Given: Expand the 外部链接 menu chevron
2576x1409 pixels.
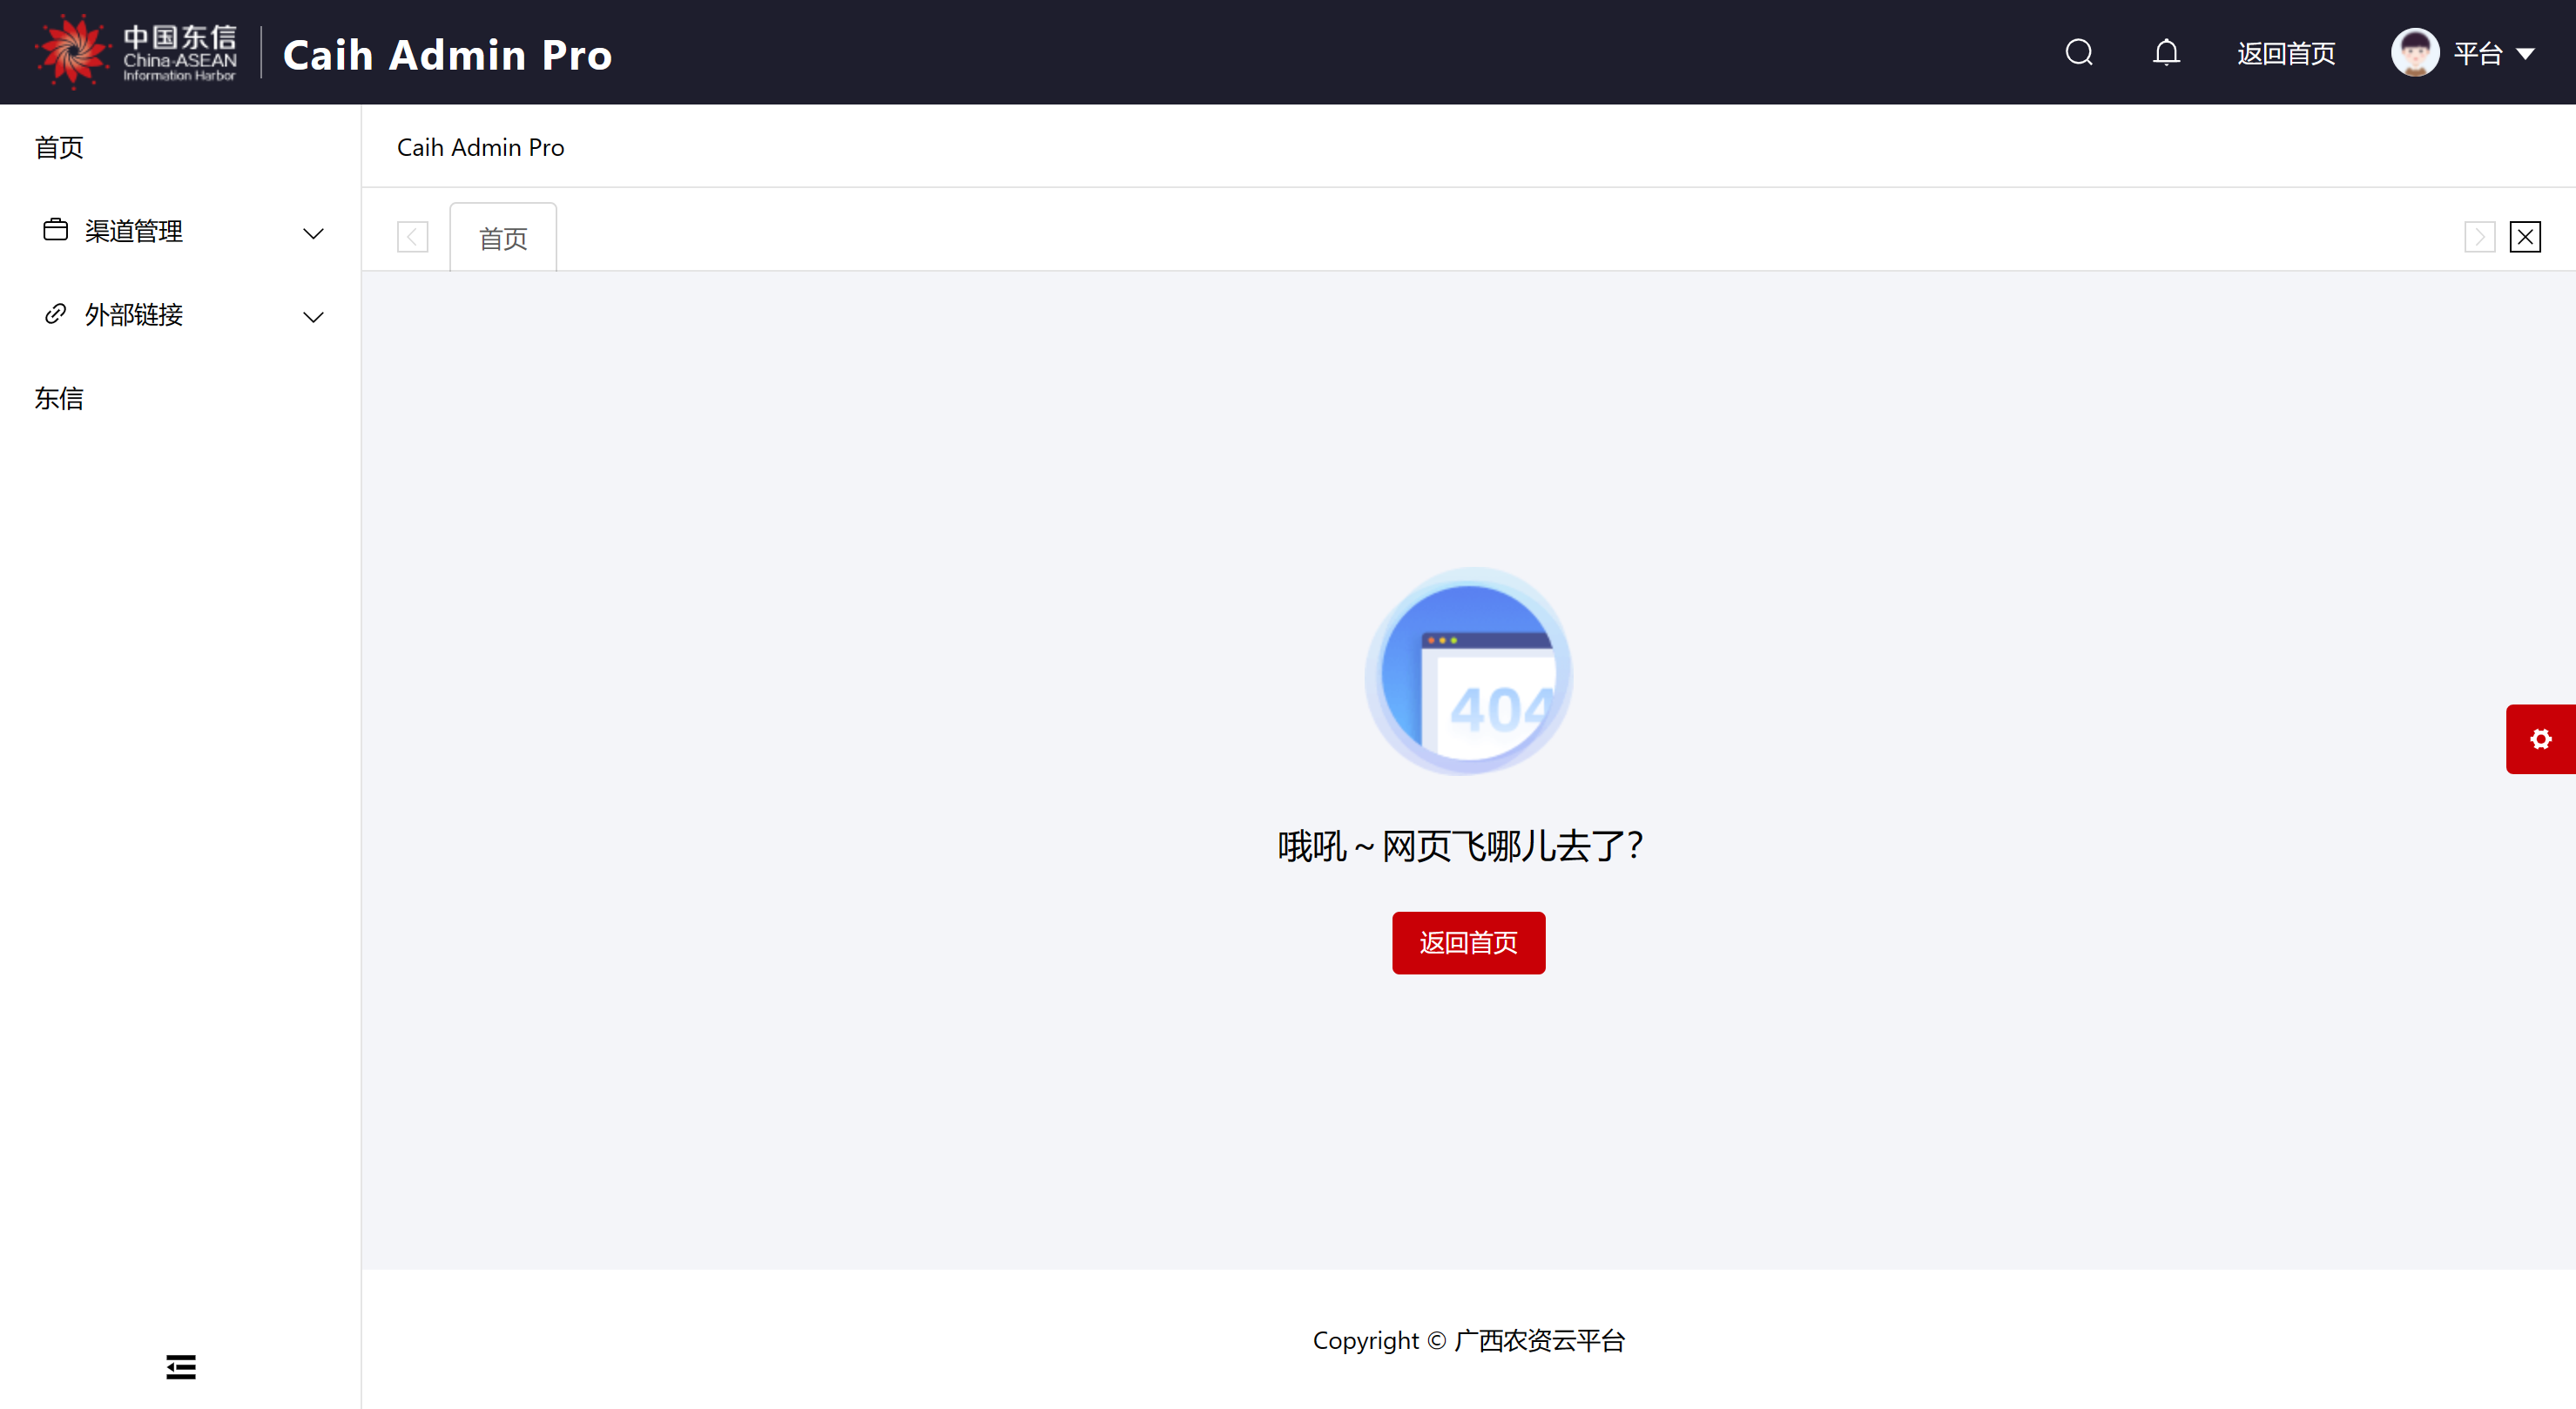Looking at the screenshot, I should tap(313, 317).
